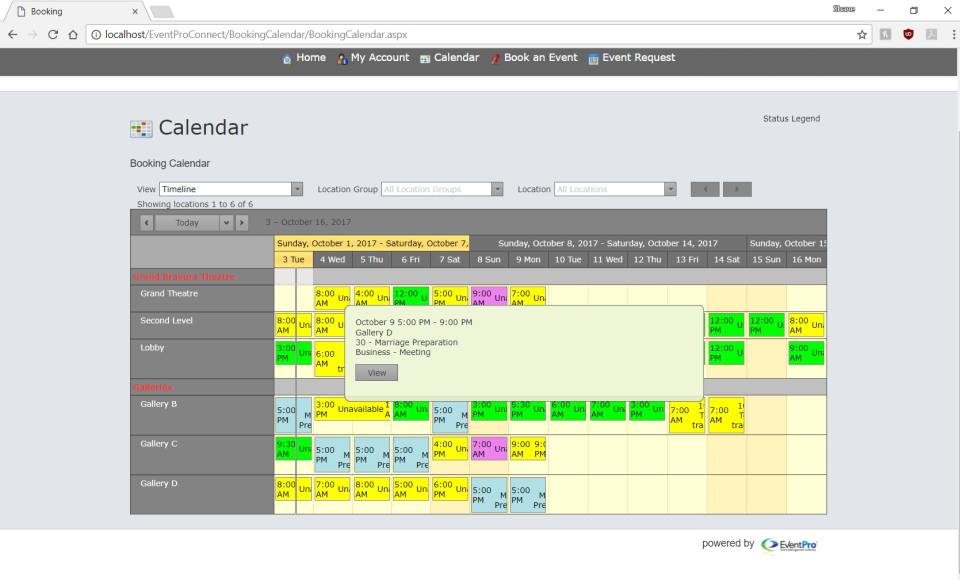Open Grand Theatre green 12:00 PM Friday event
This screenshot has height=580, width=960.
(410, 296)
